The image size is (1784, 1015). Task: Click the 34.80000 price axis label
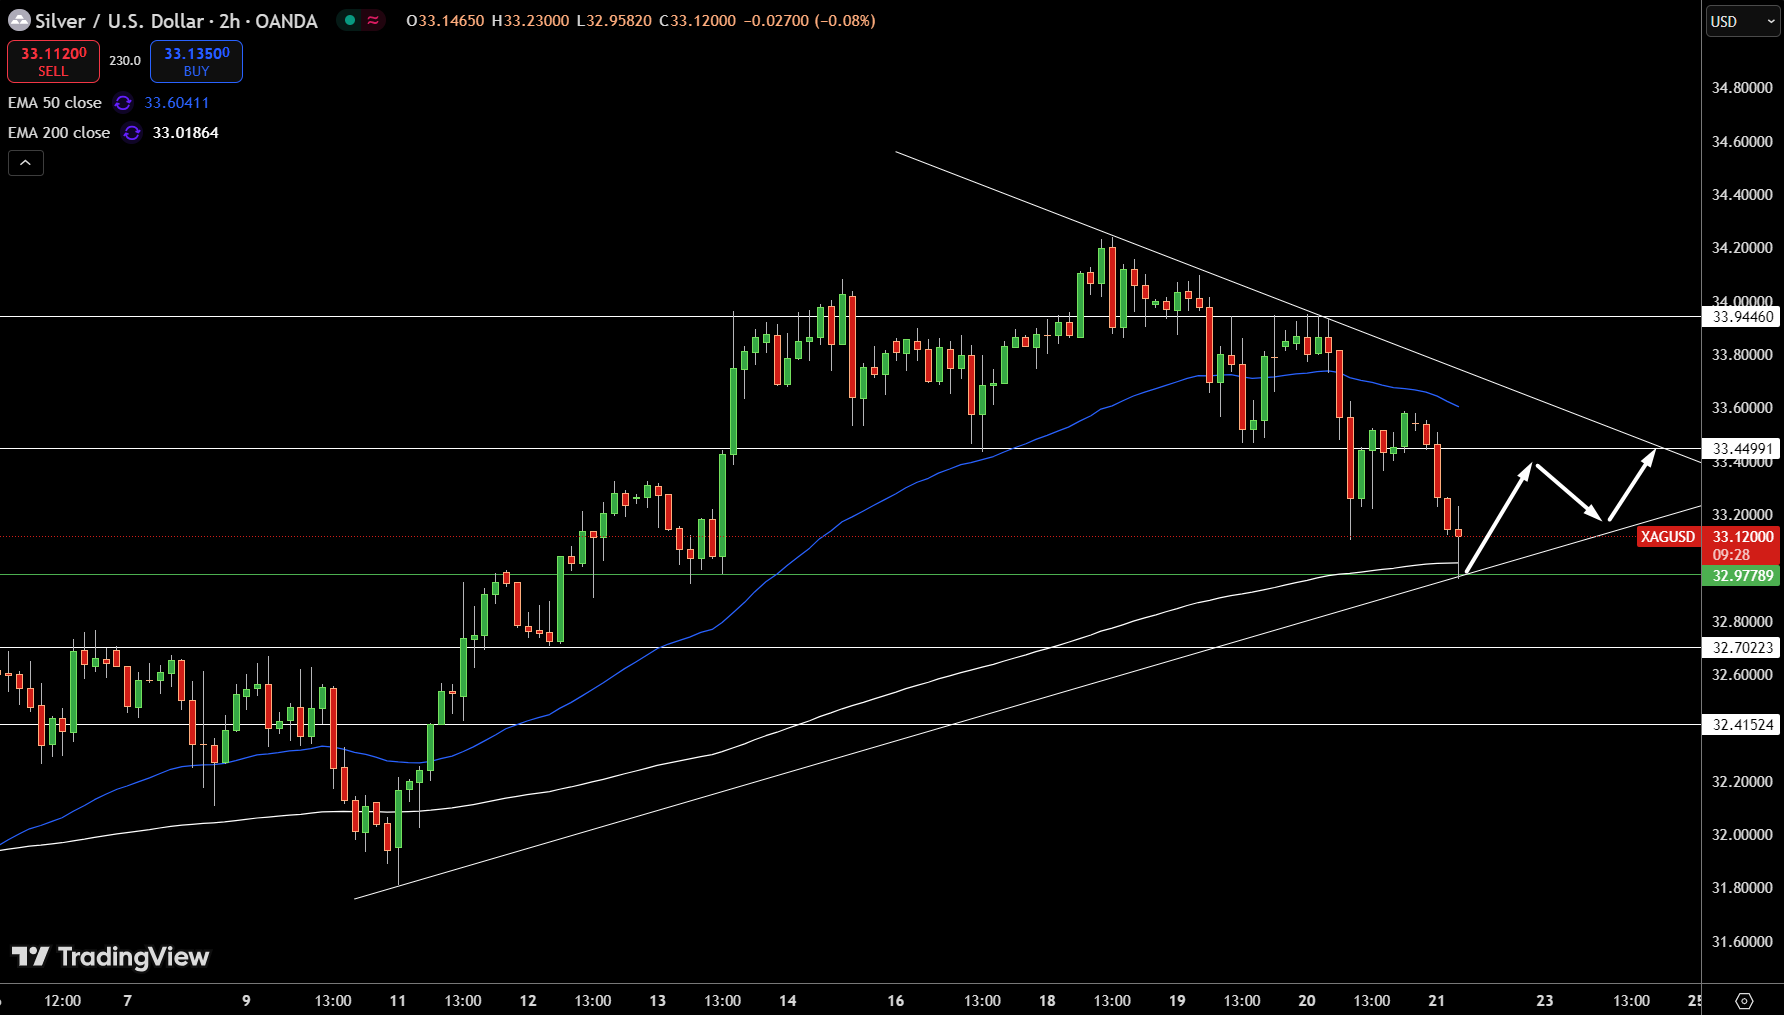[x=1742, y=88]
